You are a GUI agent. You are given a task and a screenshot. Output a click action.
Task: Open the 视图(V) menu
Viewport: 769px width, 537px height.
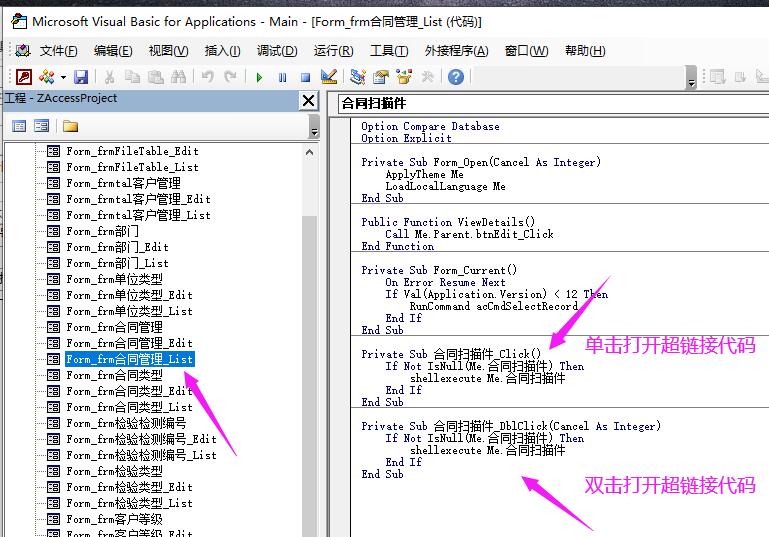pos(169,51)
